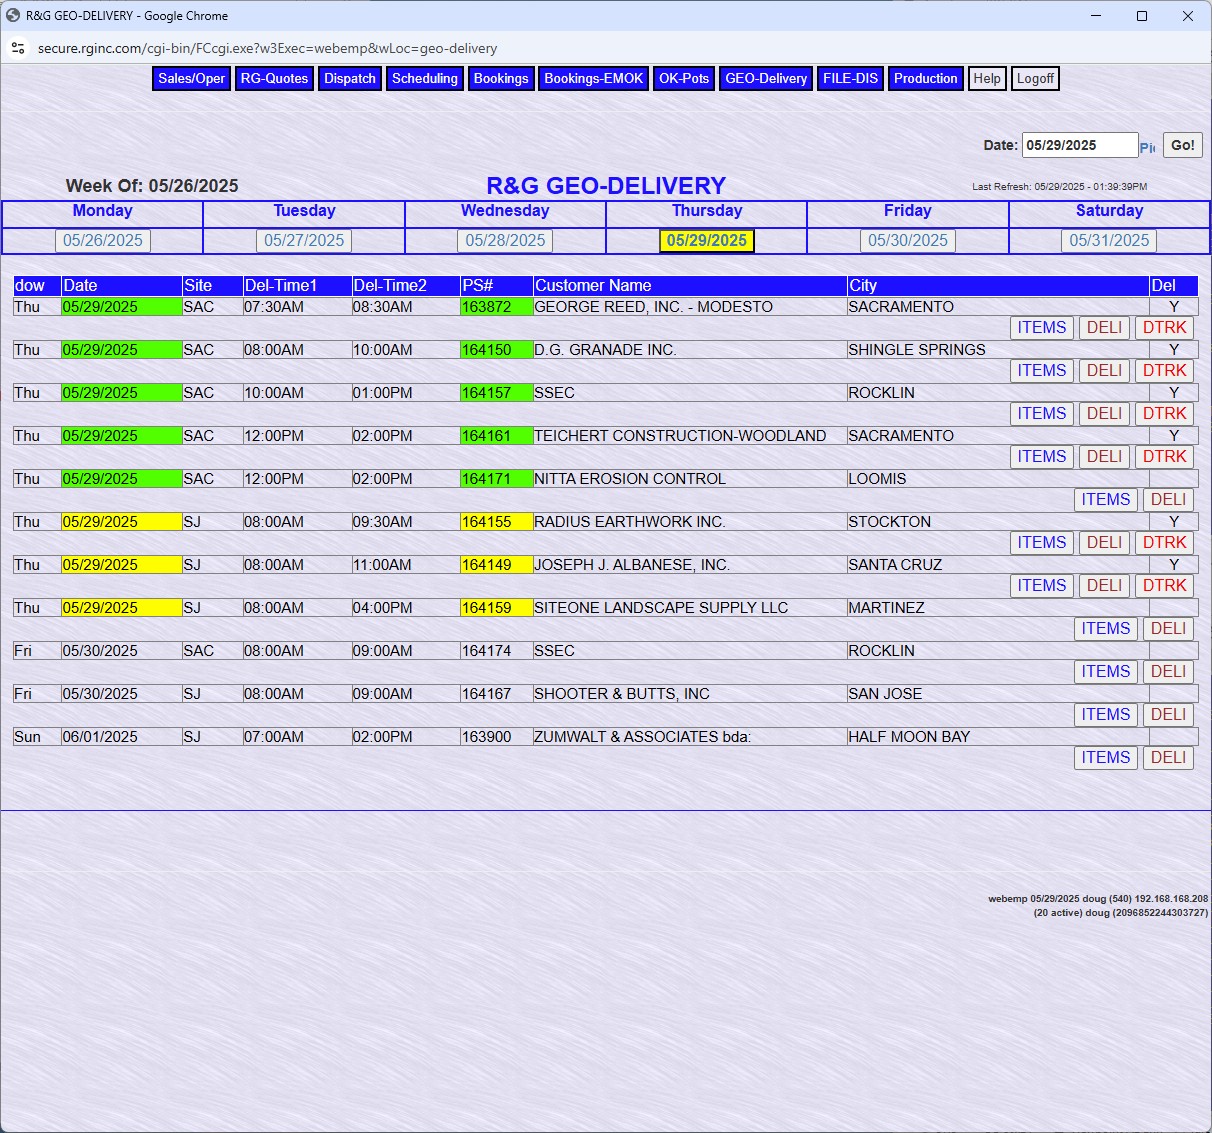1212x1133 pixels.
Task: Open the Bookings page
Action: (x=501, y=79)
